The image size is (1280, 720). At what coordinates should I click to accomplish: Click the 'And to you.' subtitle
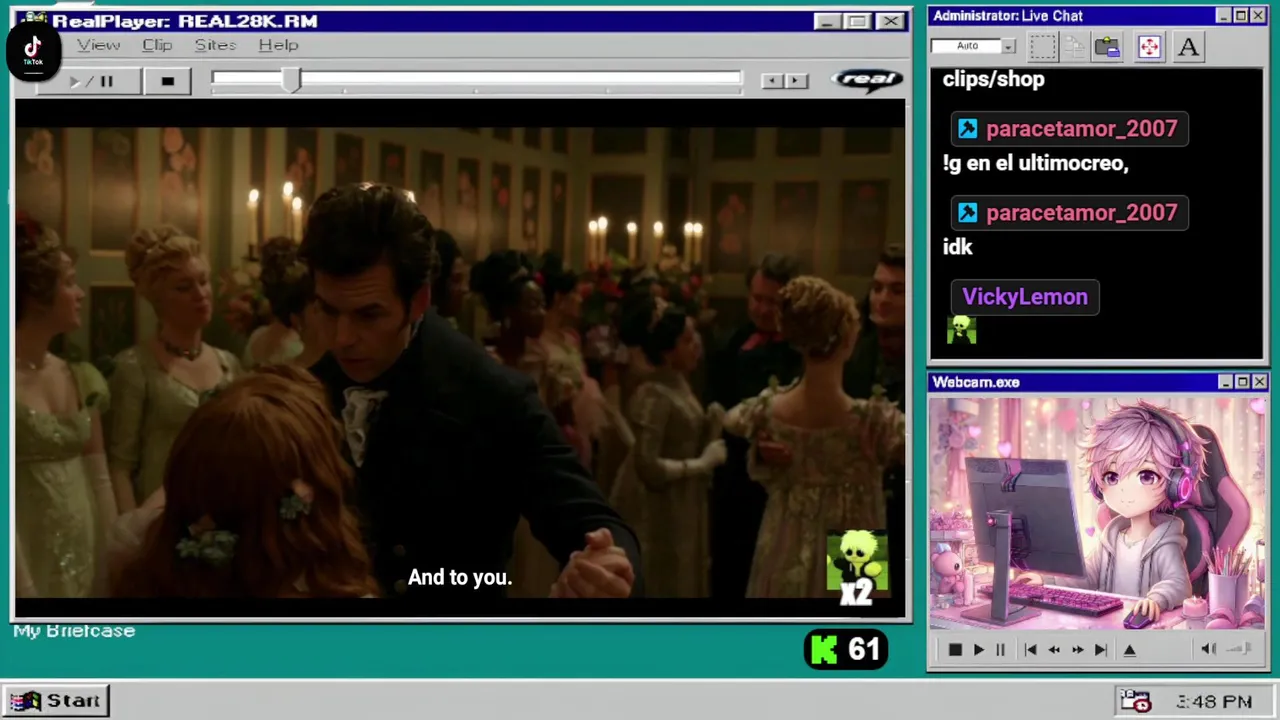tap(460, 578)
